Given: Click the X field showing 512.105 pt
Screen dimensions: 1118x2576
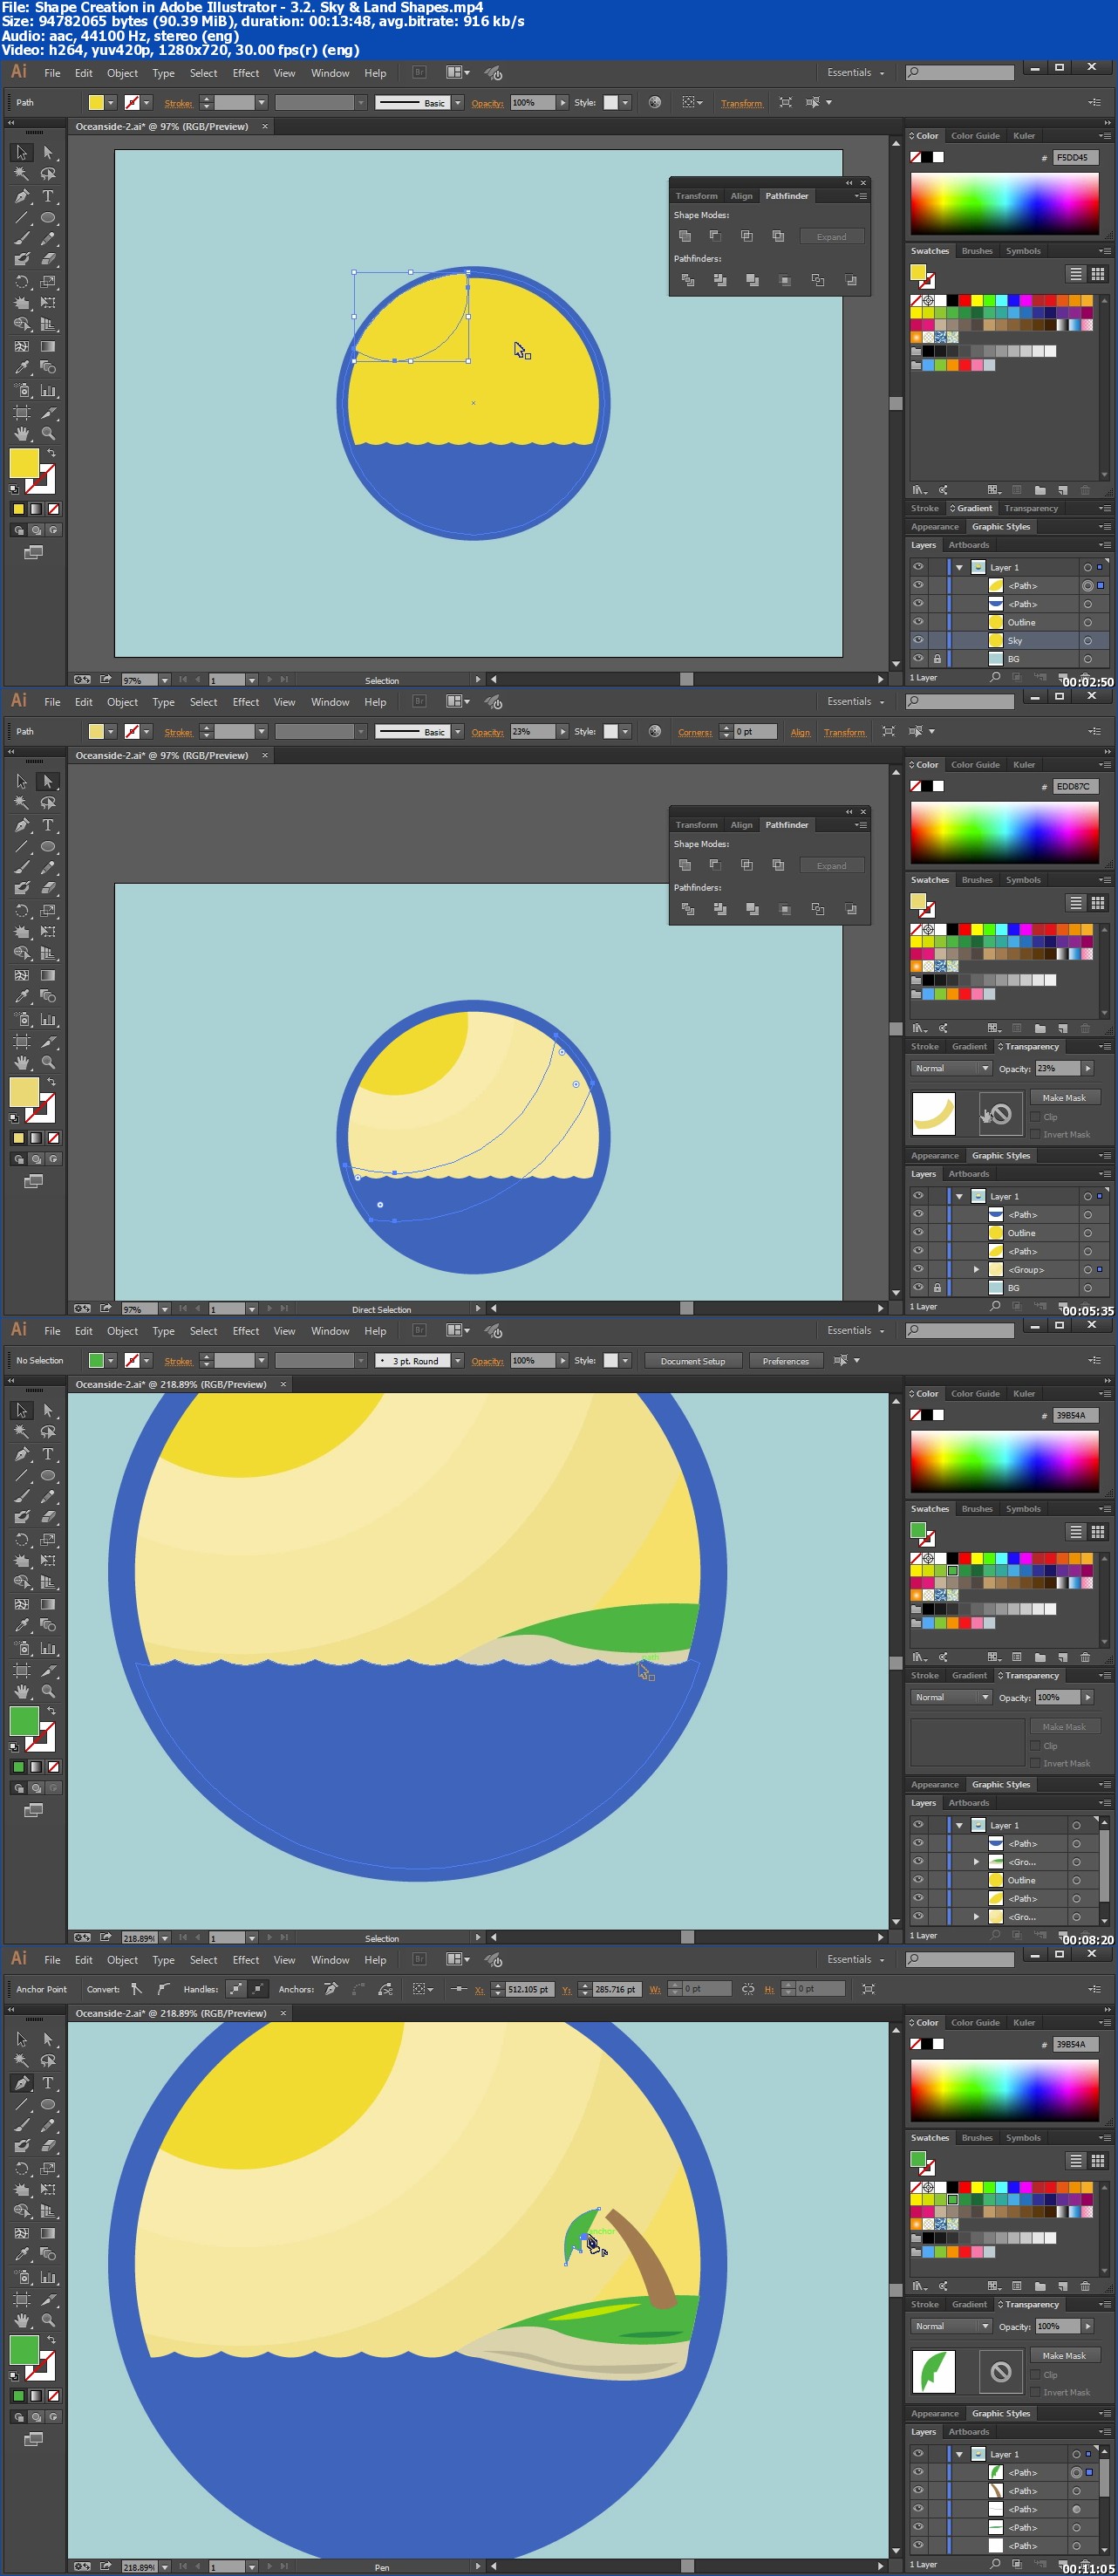Looking at the screenshot, I should click(528, 1989).
